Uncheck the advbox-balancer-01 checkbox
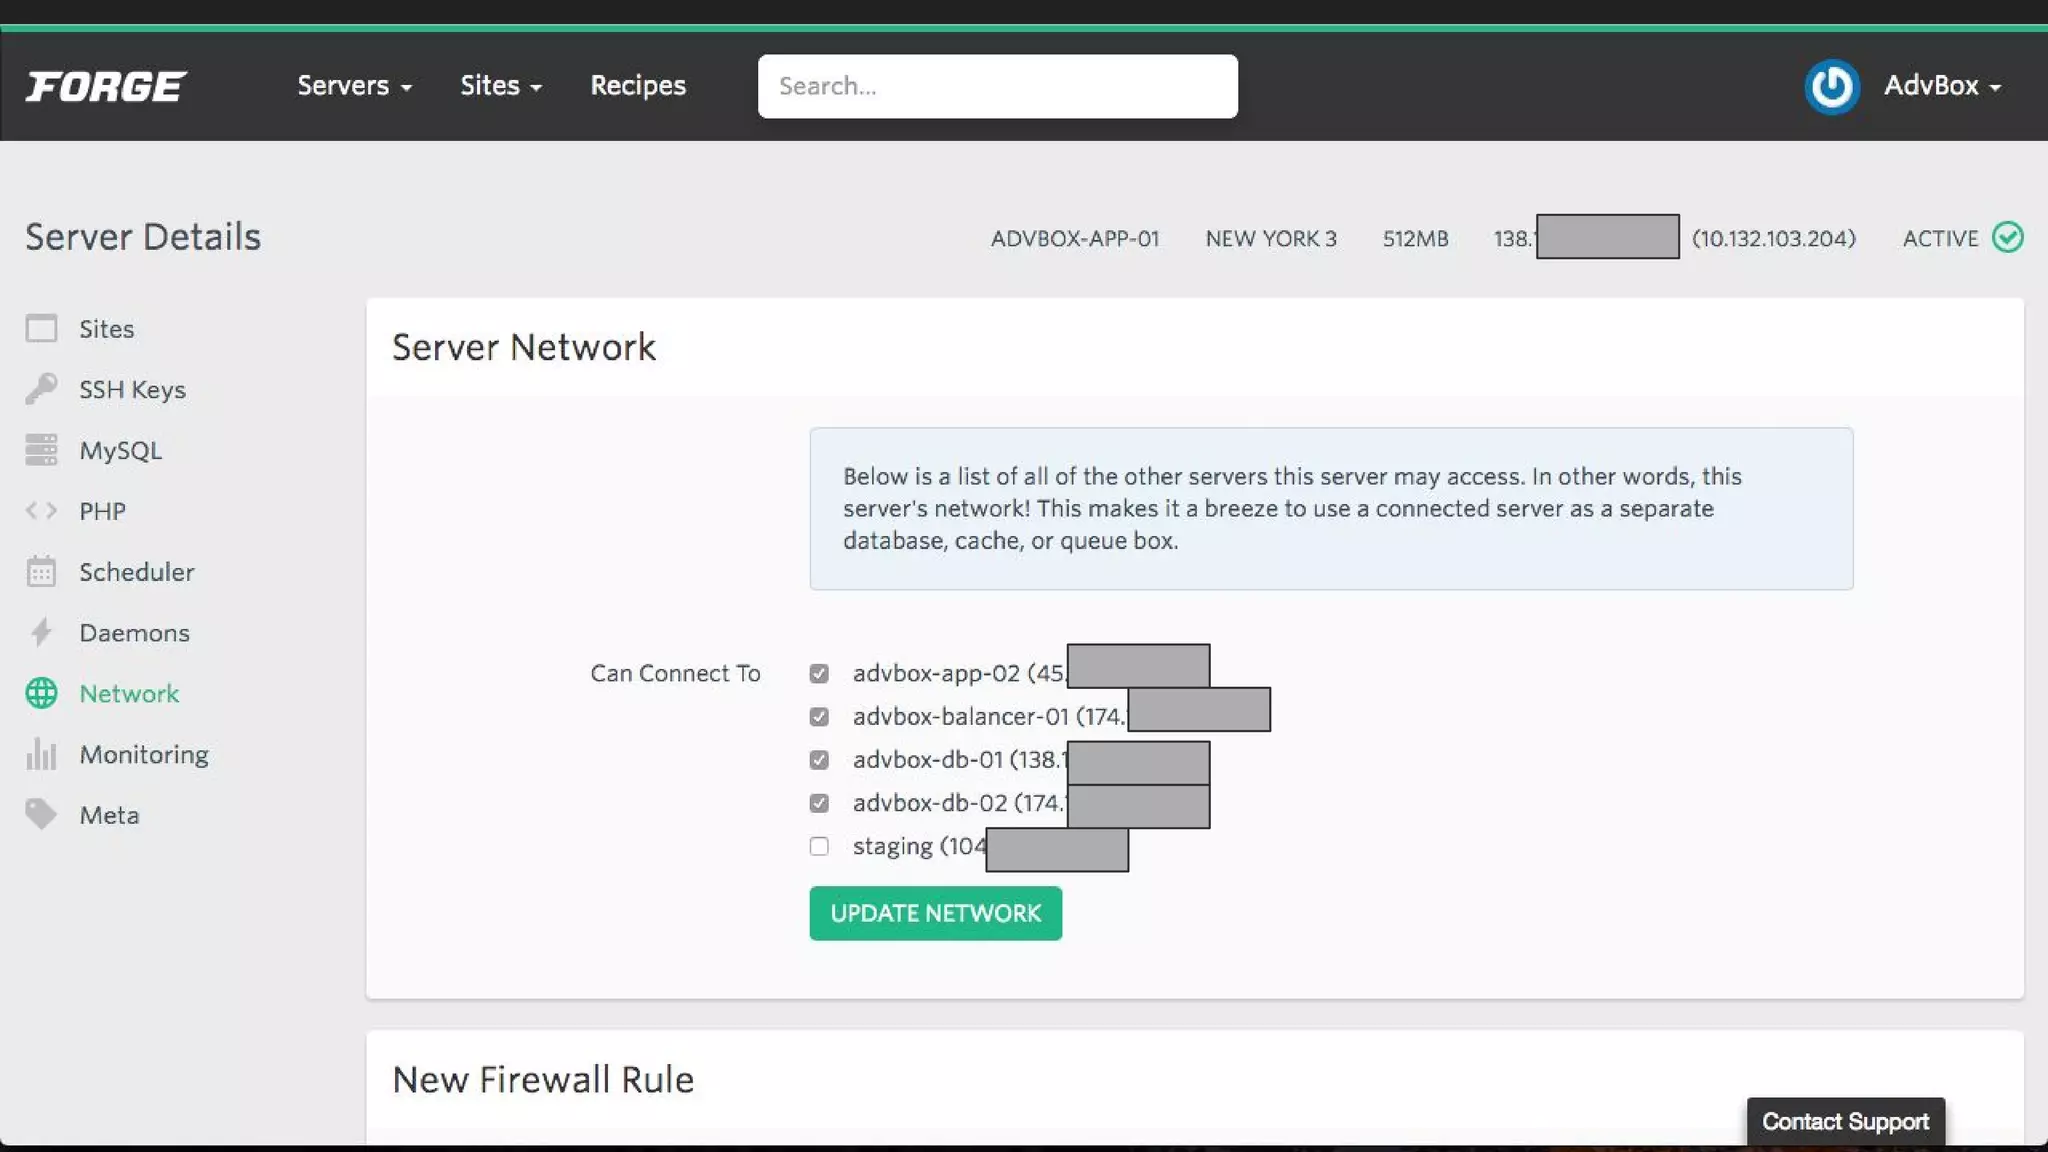Viewport: 2048px width, 1152px height. (x=819, y=717)
